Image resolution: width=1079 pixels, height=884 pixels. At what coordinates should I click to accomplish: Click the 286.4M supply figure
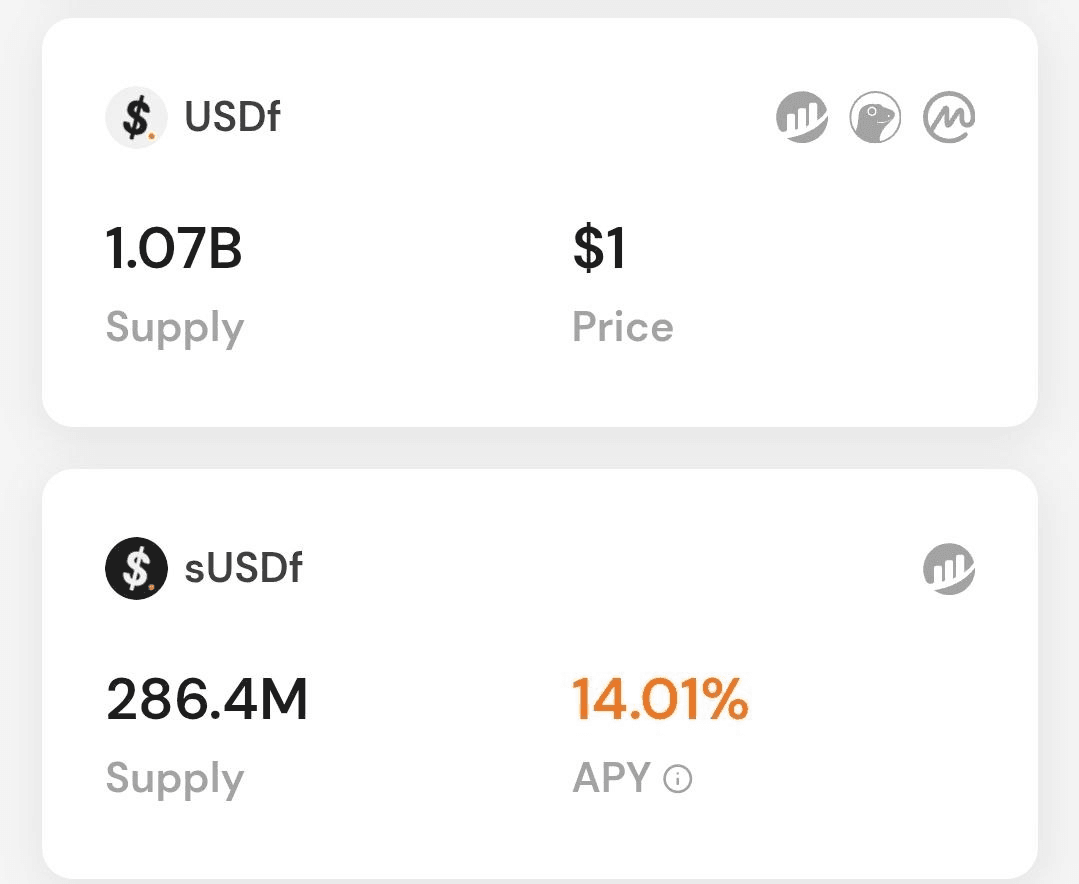click(207, 699)
